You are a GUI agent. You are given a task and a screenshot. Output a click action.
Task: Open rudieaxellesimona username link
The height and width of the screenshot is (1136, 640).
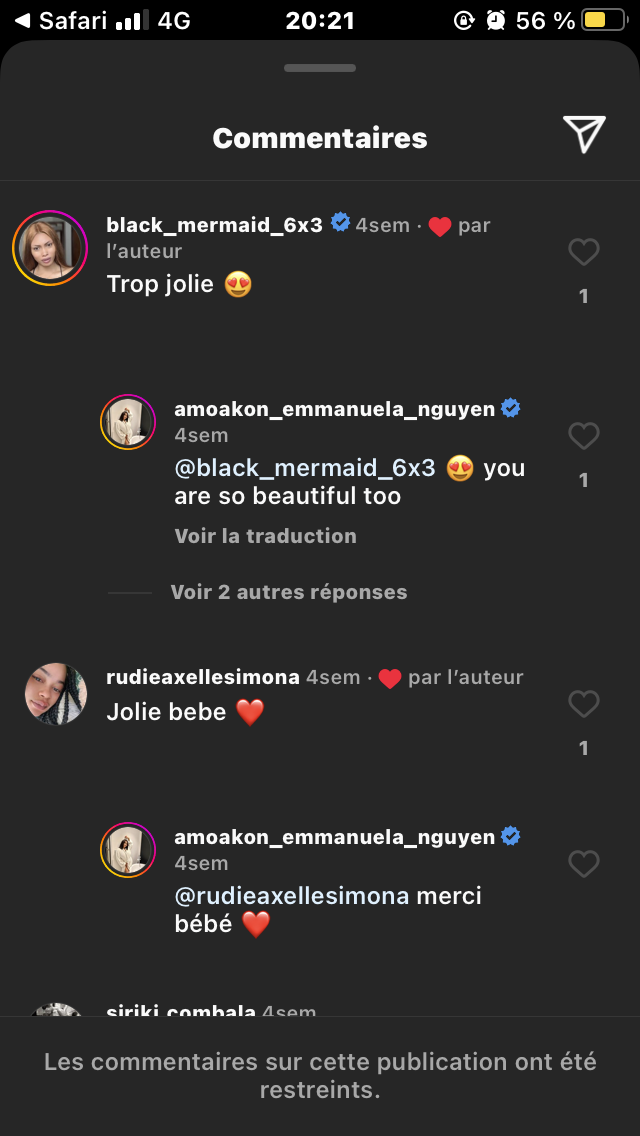(202, 677)
